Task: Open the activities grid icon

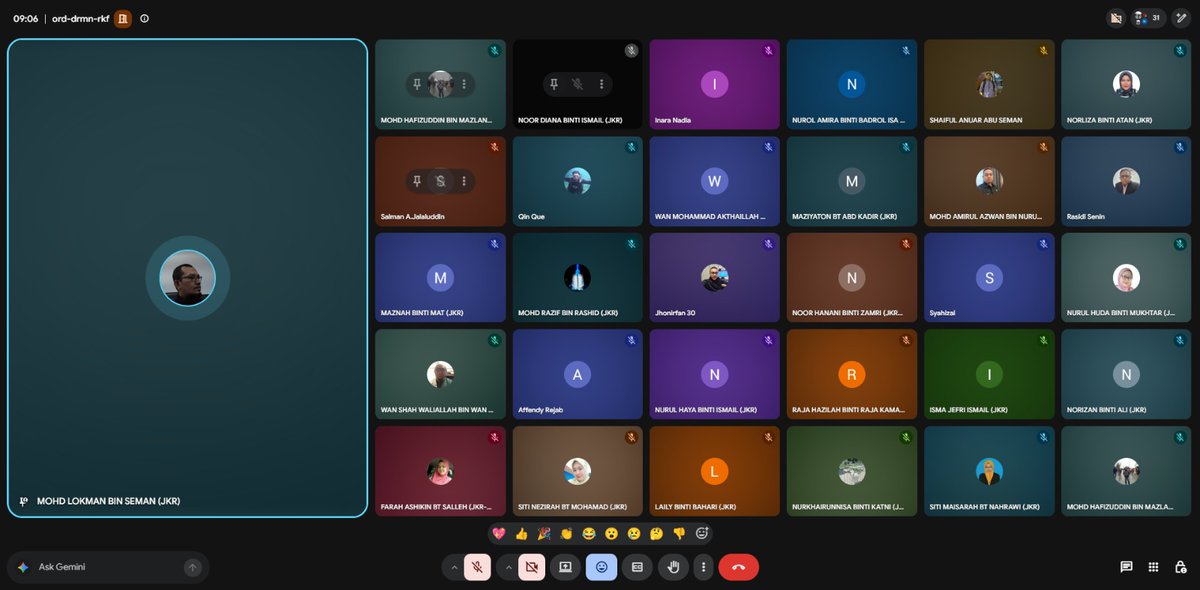Action: point(1153,567)
